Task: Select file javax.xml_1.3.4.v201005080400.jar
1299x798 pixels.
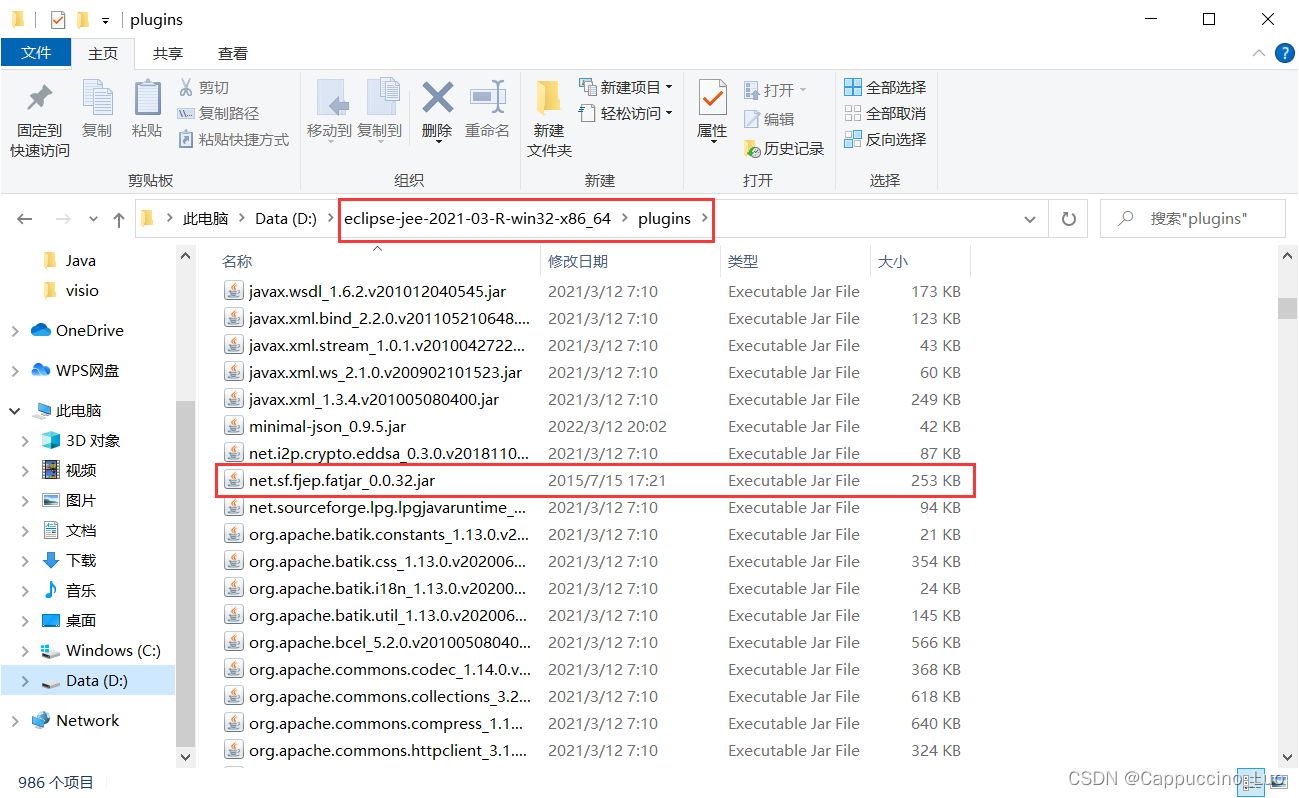Action: (374, 400)
